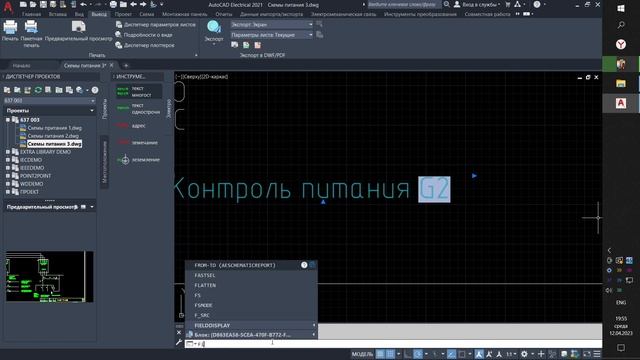Expand the EXTRA LIBRARY DEMO project
The height and width of the screenshot is (360, 640).
tap(8, 152)
